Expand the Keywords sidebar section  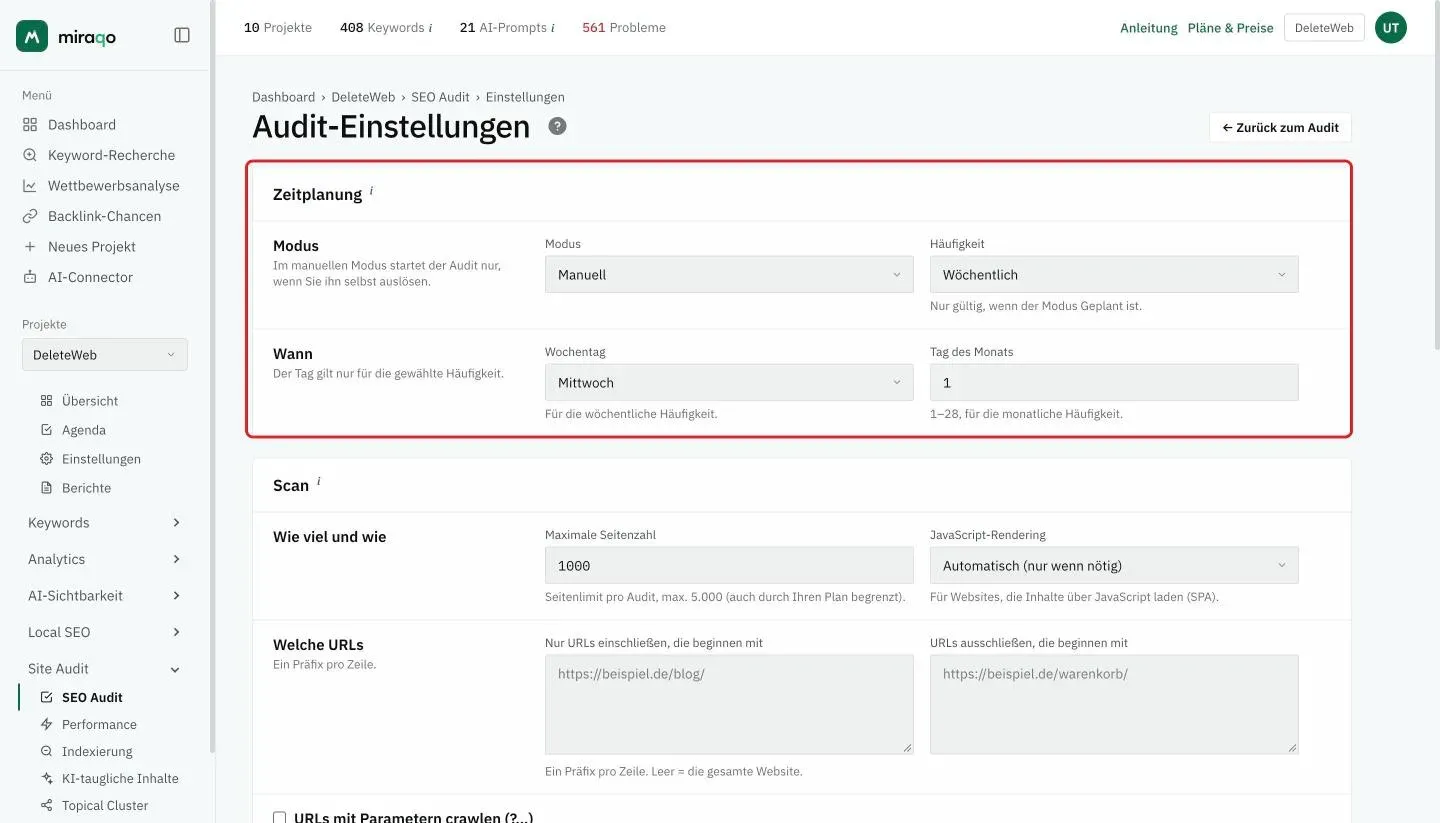pyautogui.click(x=105, y=523)
